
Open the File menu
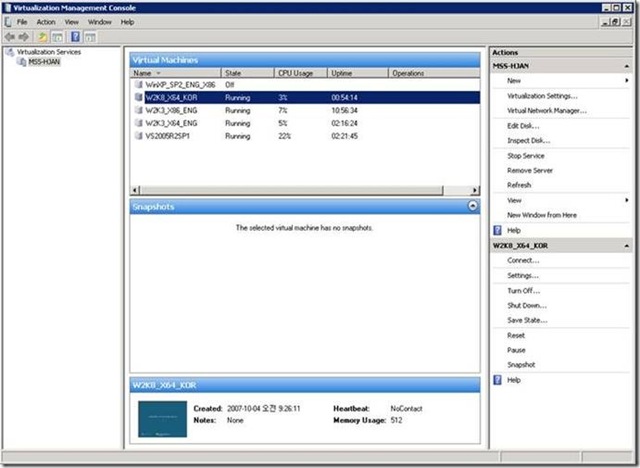pos(22,22)
